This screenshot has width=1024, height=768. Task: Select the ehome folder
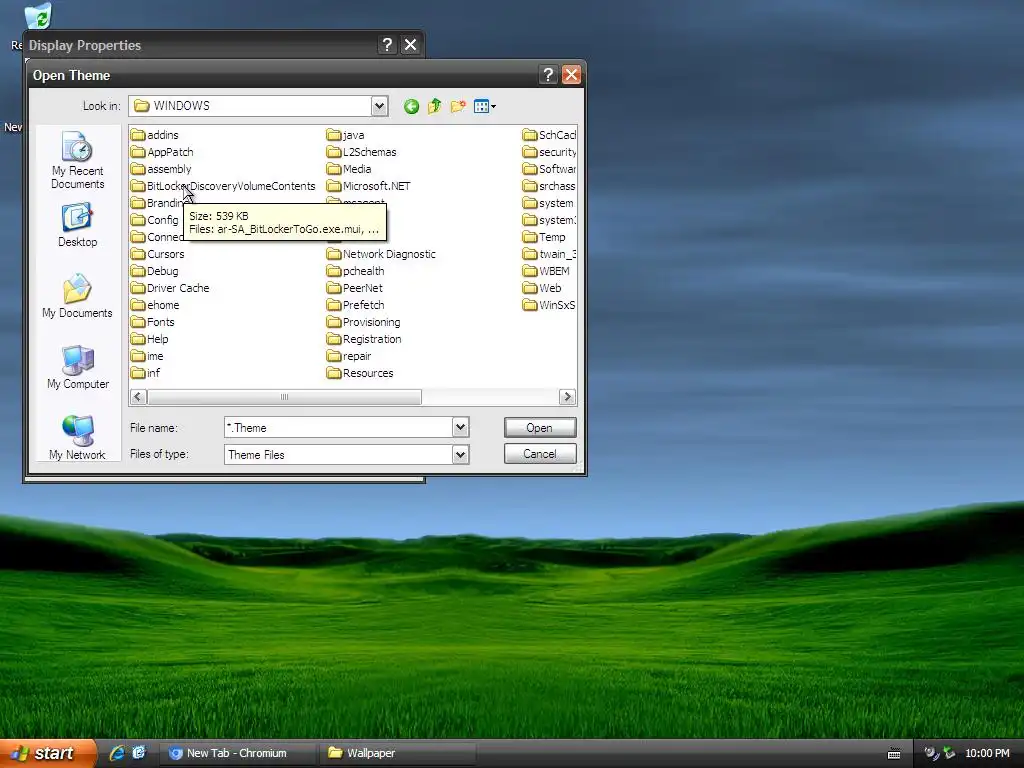[155, 305]
